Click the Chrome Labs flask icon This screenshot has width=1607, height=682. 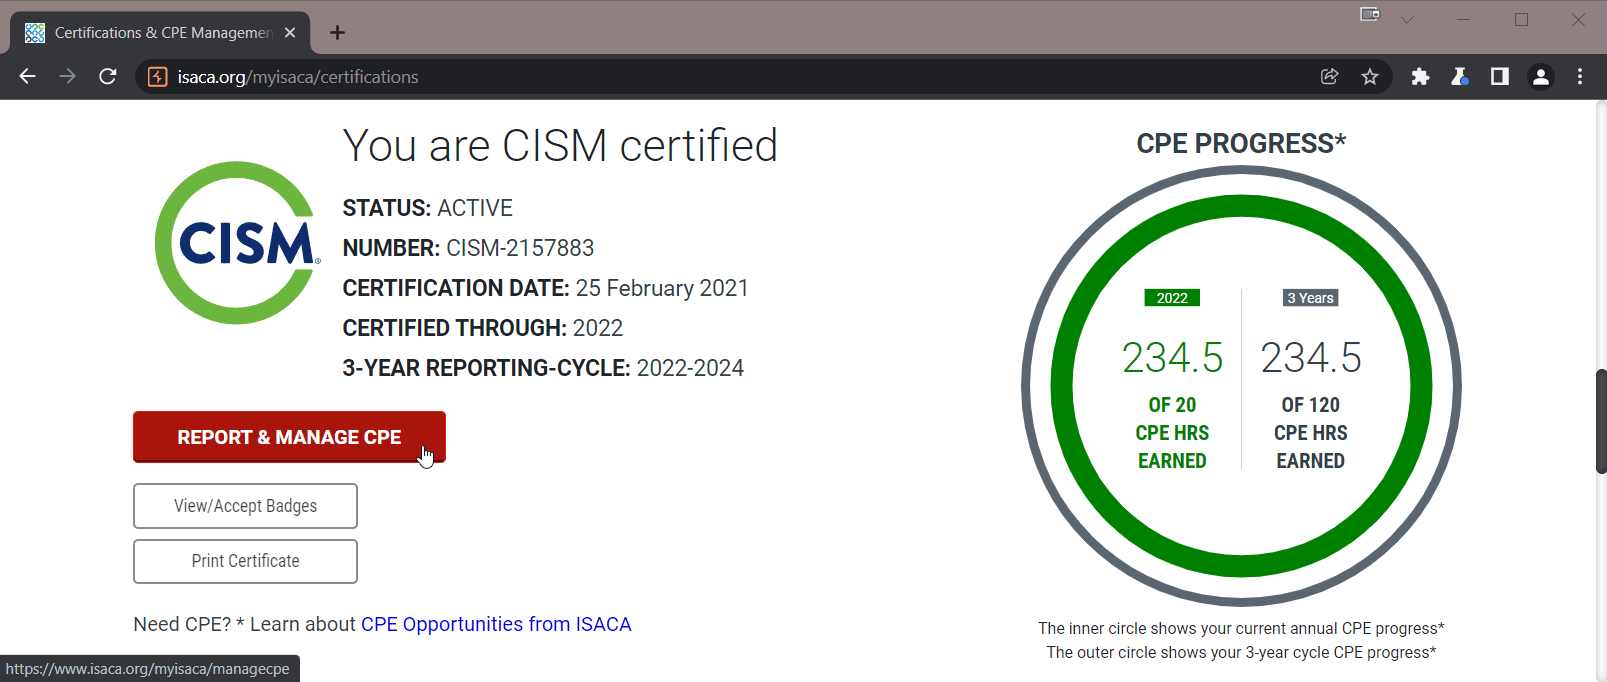1460,77
